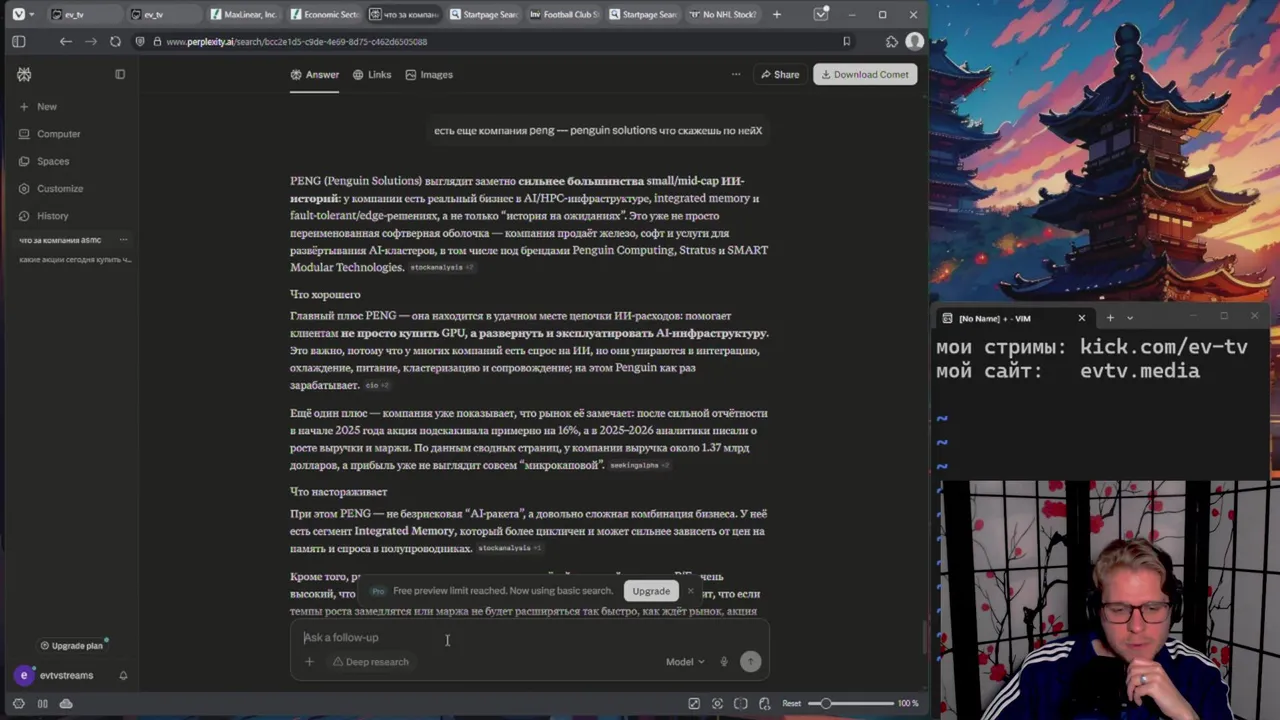The image size is (1280, 720).
Task: Click the Perplexity logo in the sidebar
Action: tap(24, 75)
